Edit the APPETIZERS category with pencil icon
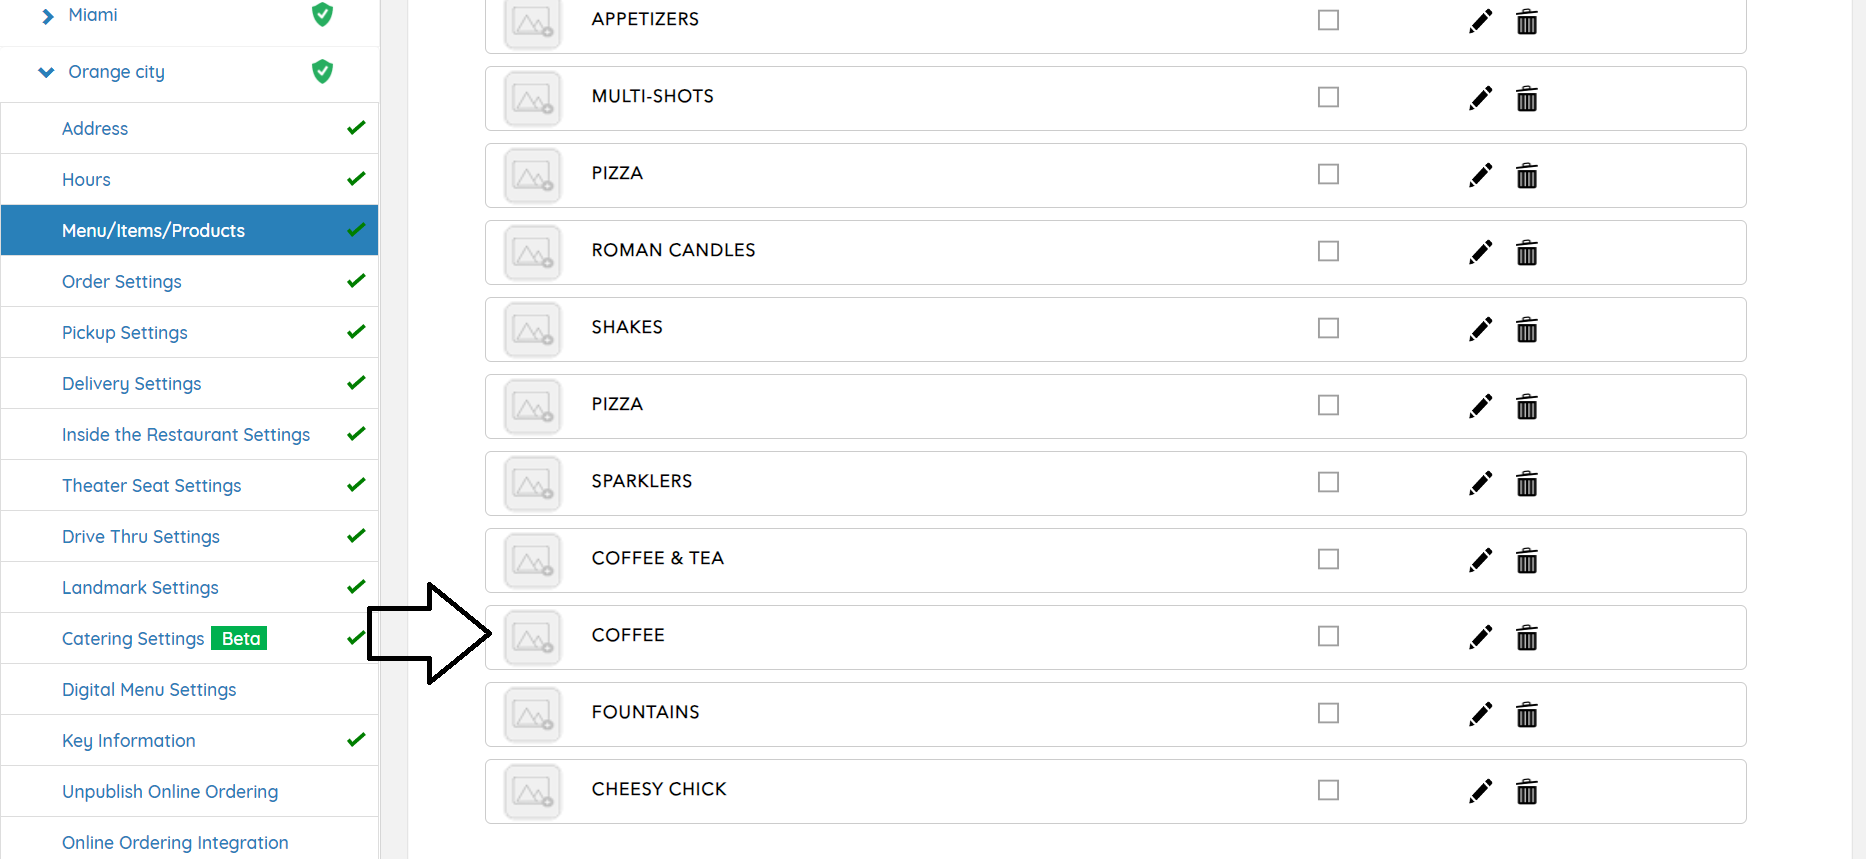This screenshot has height=859, width=1866. [1480, 21]
